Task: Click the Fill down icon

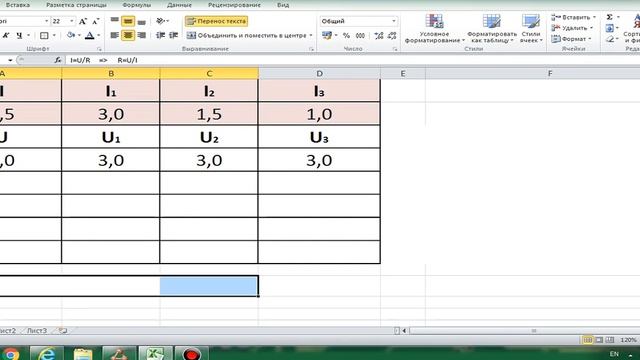Action: click(x=609, y=28)
